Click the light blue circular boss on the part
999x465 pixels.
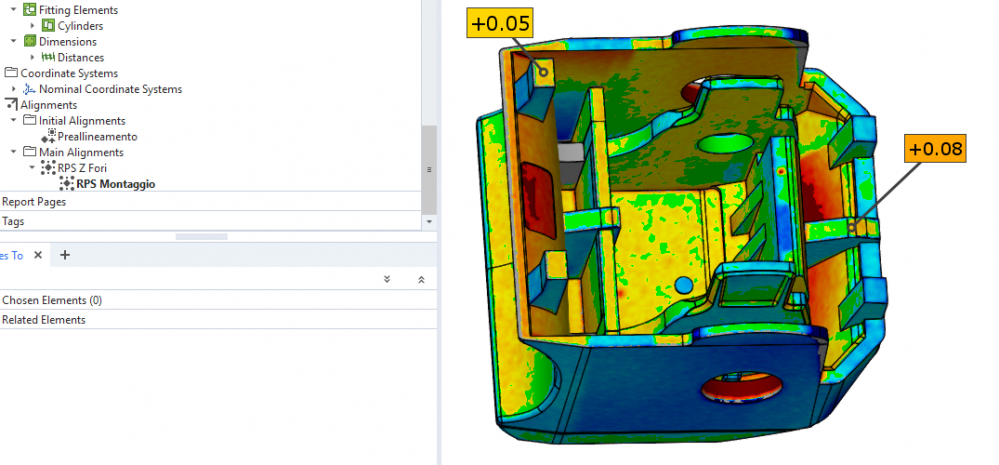[x=683, y=284]
